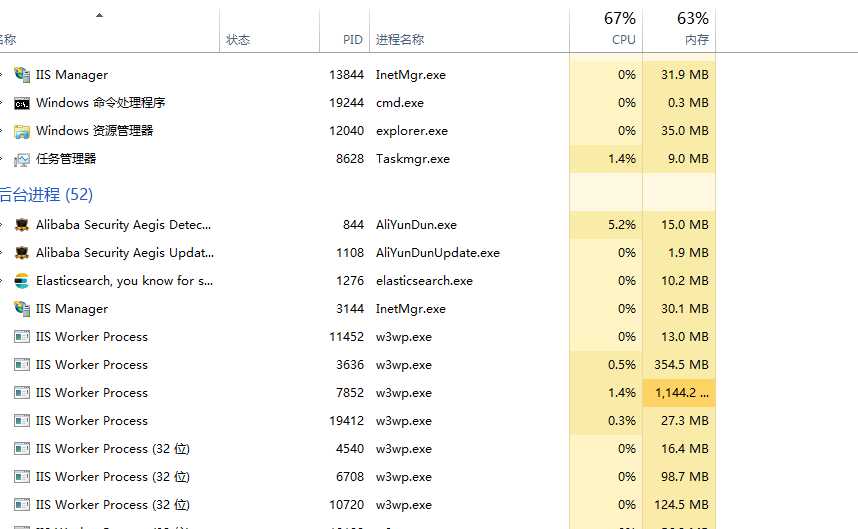Click the 1,144.2 memory value cell
Image resolution: width=858 pixels, height=529 pixels.
681,393
